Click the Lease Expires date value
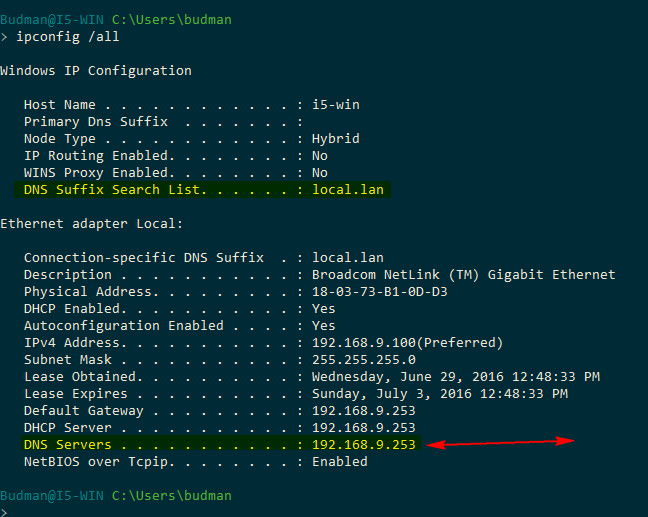The width and height of the screenshot is (648, 517). [440, 394]
